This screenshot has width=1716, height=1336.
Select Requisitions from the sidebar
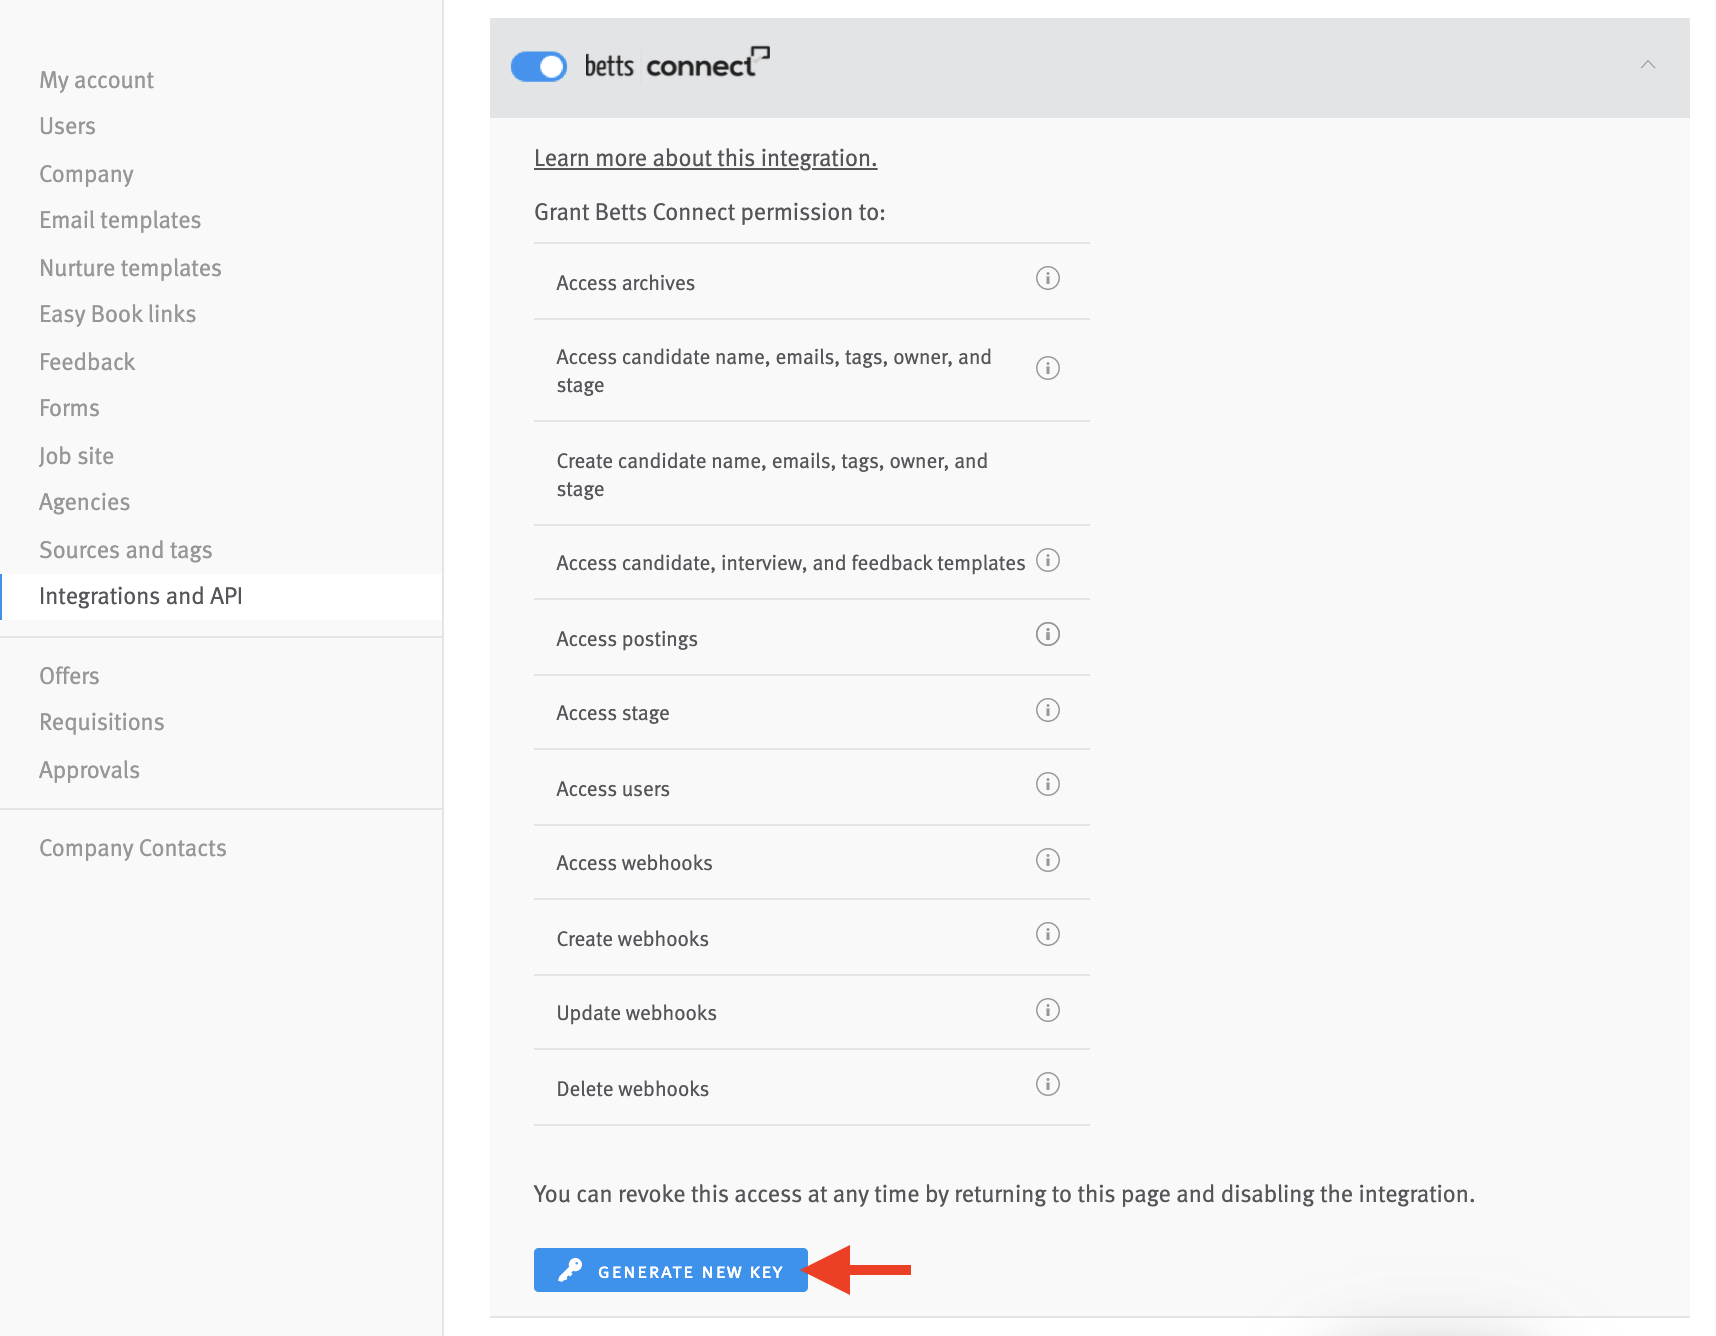tap(101, 722)
